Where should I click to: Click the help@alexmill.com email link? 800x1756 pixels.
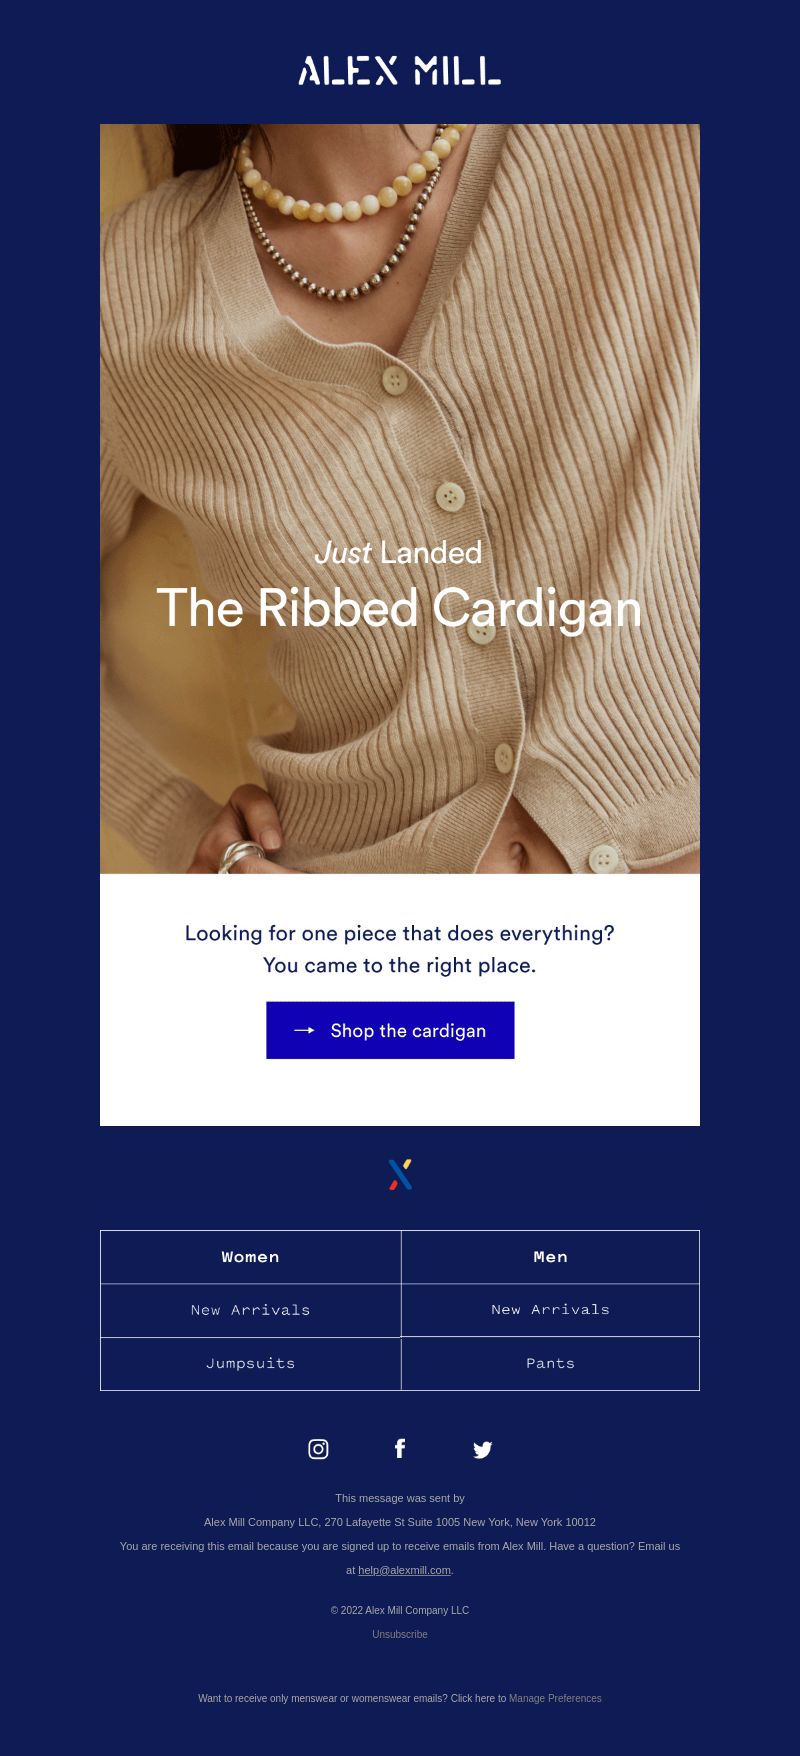pos(404,1570)
